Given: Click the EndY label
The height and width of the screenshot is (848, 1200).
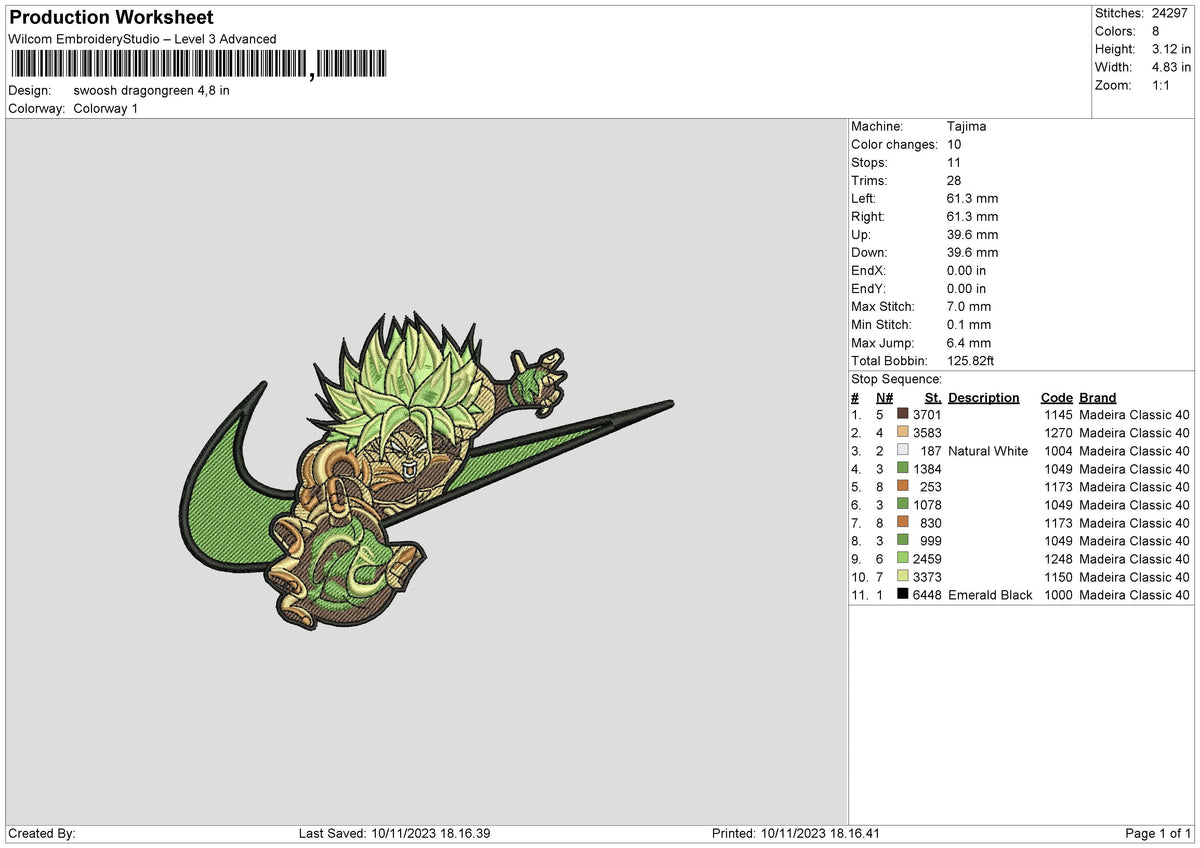Looking at the screenshot, I should (868, 288).
